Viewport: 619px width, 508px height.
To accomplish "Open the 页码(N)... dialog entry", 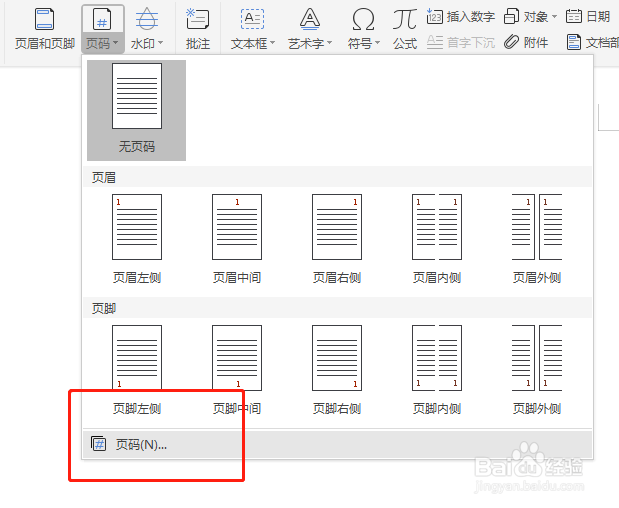I will tap(337, 444).
